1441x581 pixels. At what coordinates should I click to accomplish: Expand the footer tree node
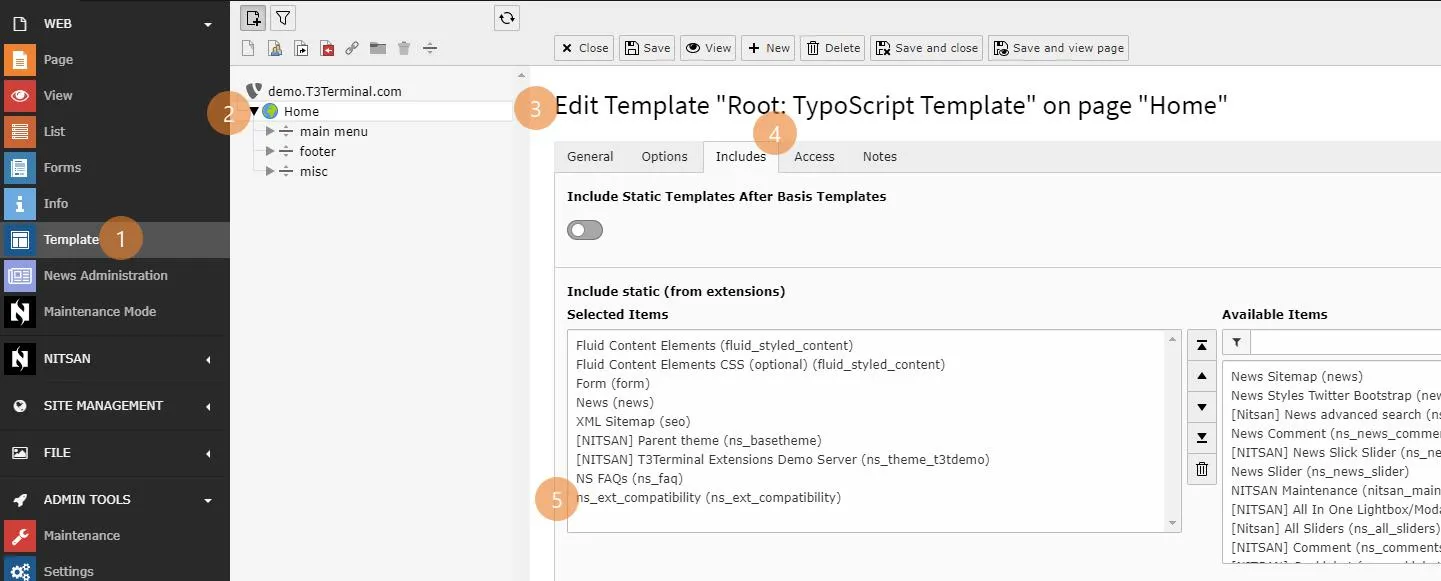click(x=270, y=152)
